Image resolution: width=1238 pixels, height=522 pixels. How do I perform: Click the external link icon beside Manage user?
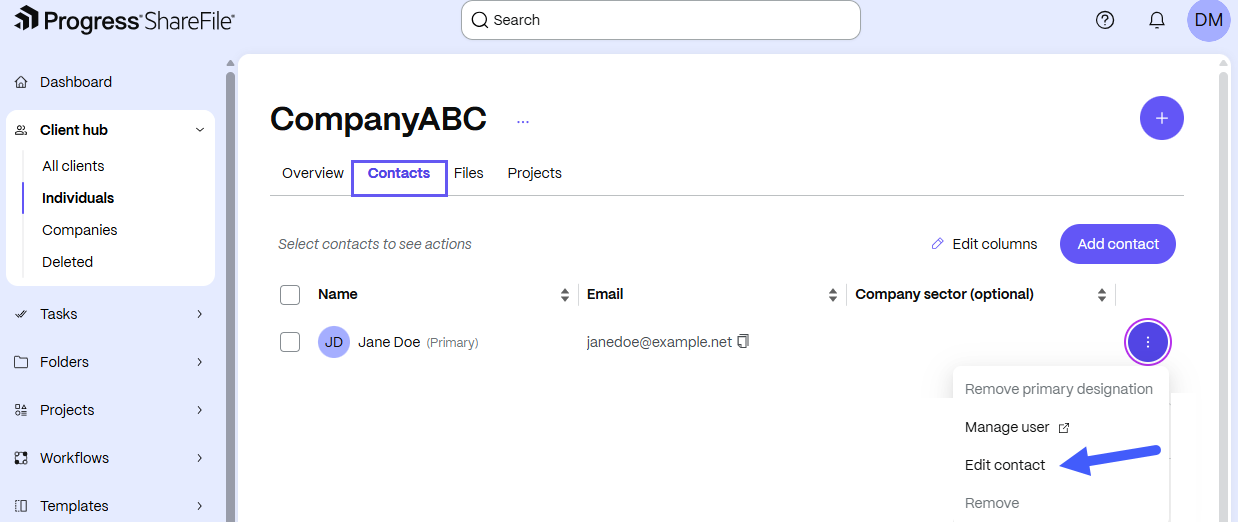coord(1064,428)
